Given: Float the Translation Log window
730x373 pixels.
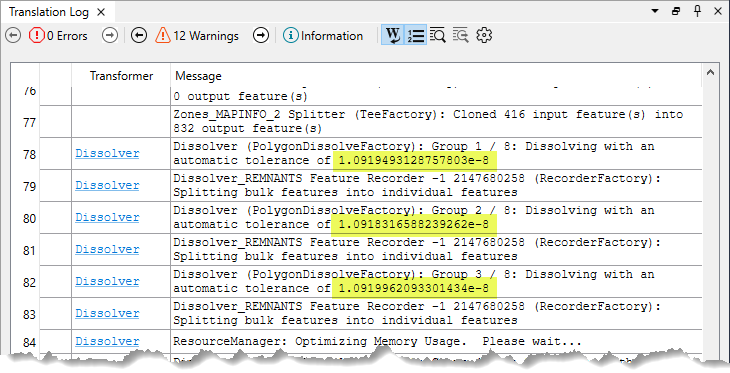Looking at the screenshot, I should point(676,12).
